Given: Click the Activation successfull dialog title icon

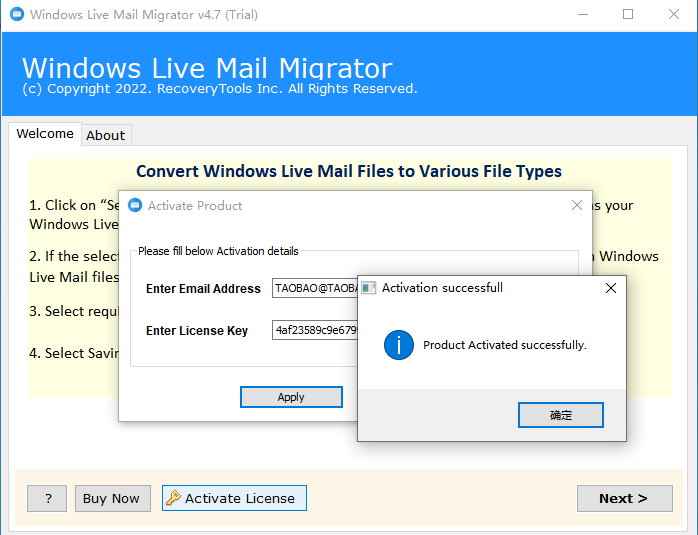Looking at the screenshot, I should [369, 288].
